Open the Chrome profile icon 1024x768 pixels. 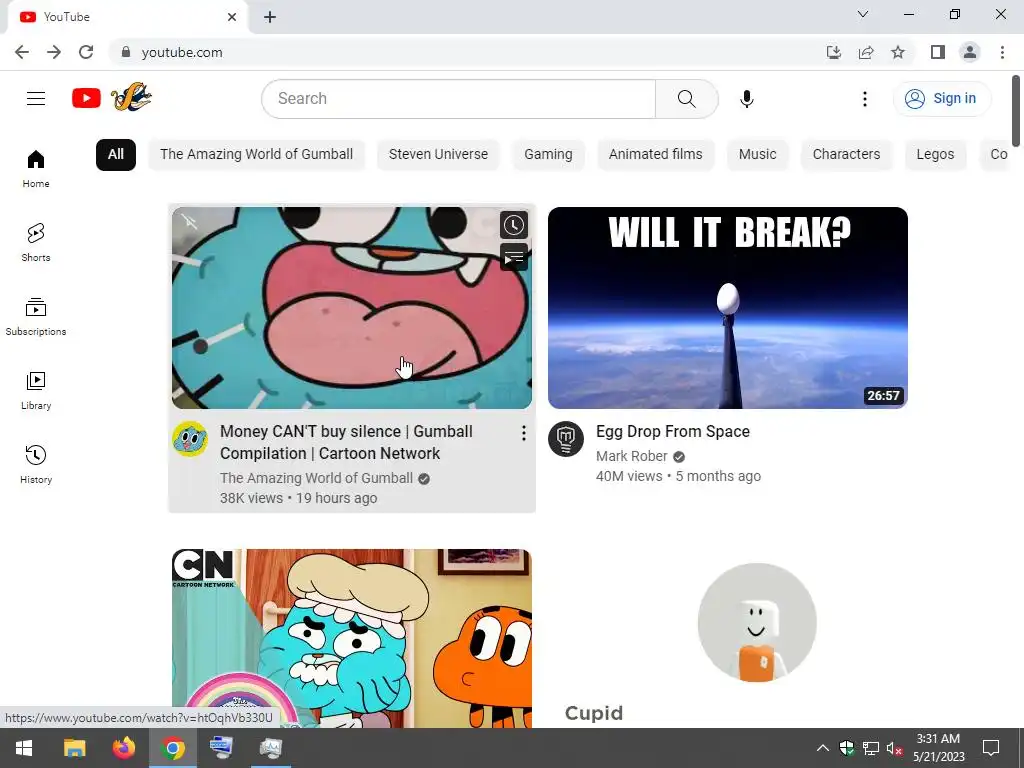970,52
